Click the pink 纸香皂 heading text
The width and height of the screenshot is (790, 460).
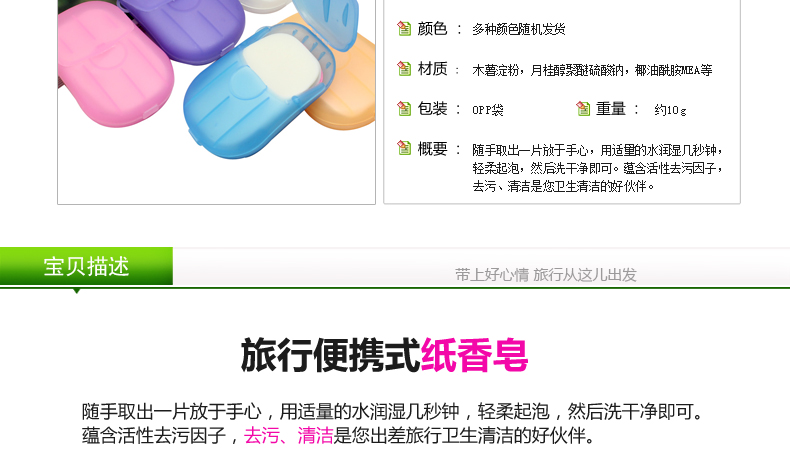(x=474, y=355)
